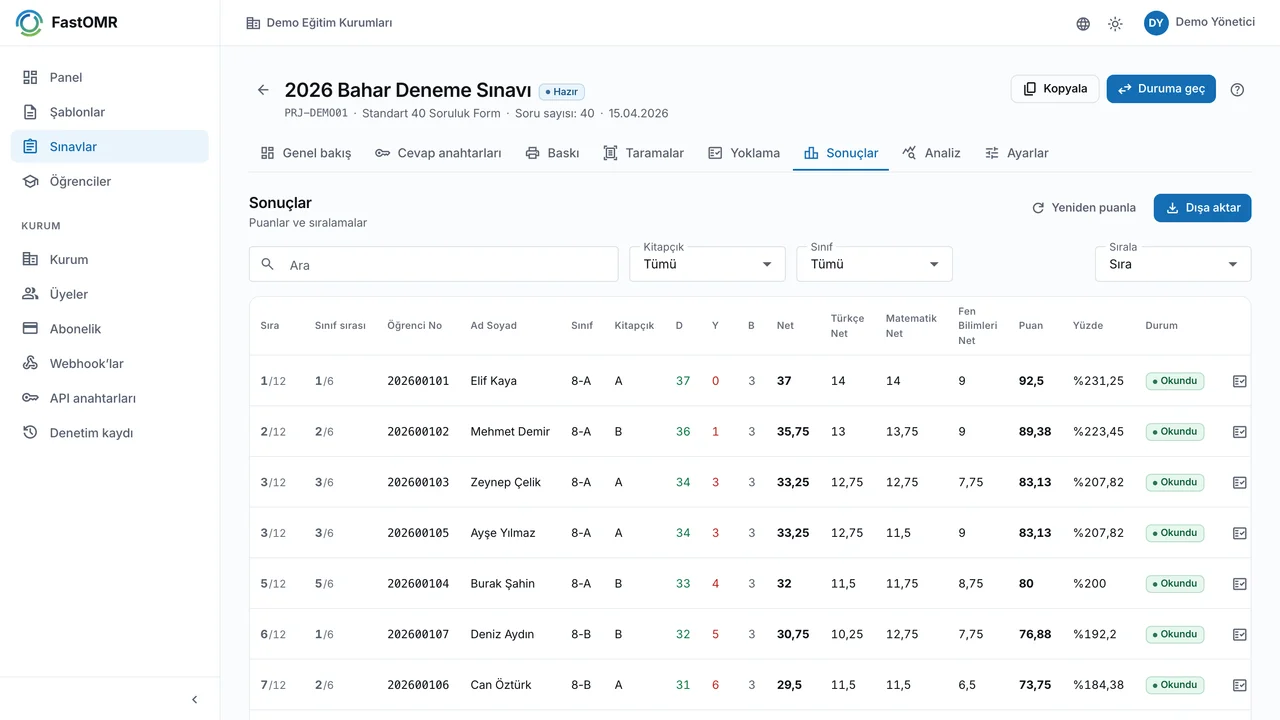The image size is (1280, 720).
Task: Click the Ara search field
Action: tap(434, 264)
